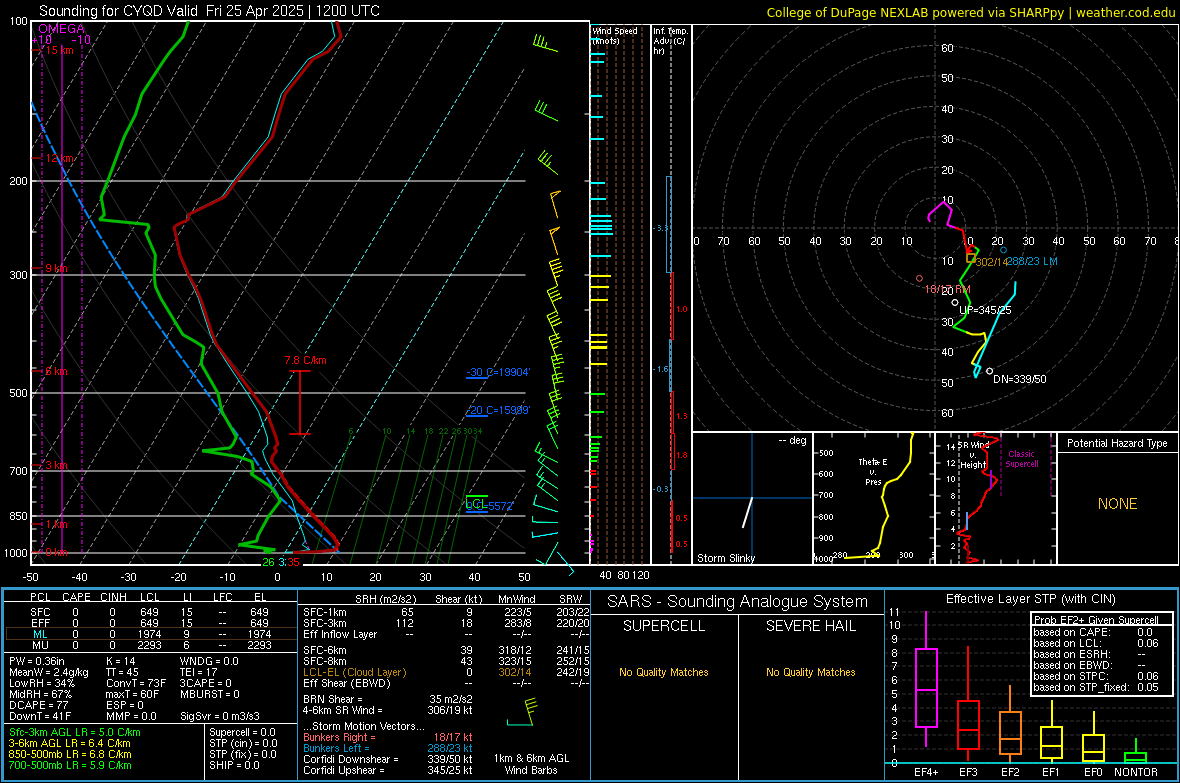Click the Inf. Temp. Adv. panel heading
The width and height of the screenshot is (1180, 783).
[x=670, y=41]
